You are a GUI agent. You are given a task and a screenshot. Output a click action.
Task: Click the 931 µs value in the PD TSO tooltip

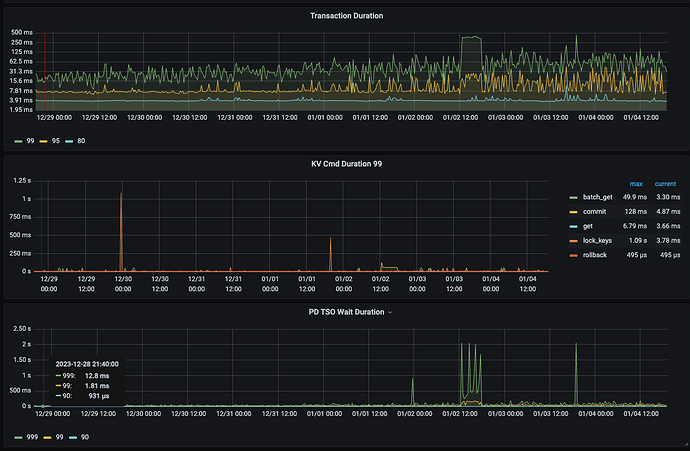point(99,396)
